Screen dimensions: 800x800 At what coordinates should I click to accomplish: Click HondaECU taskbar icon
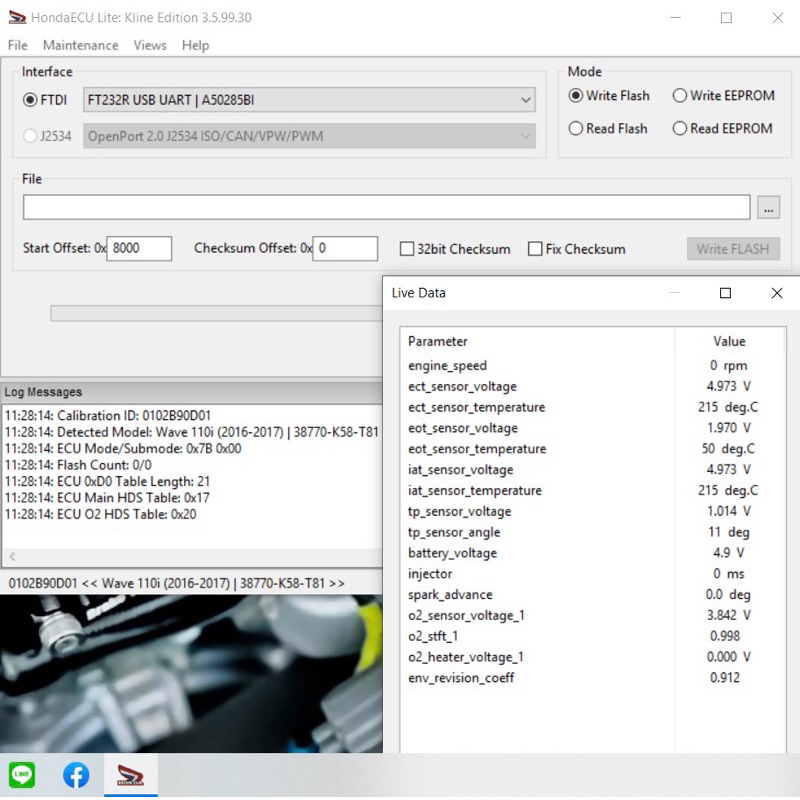tap(131, 775)
